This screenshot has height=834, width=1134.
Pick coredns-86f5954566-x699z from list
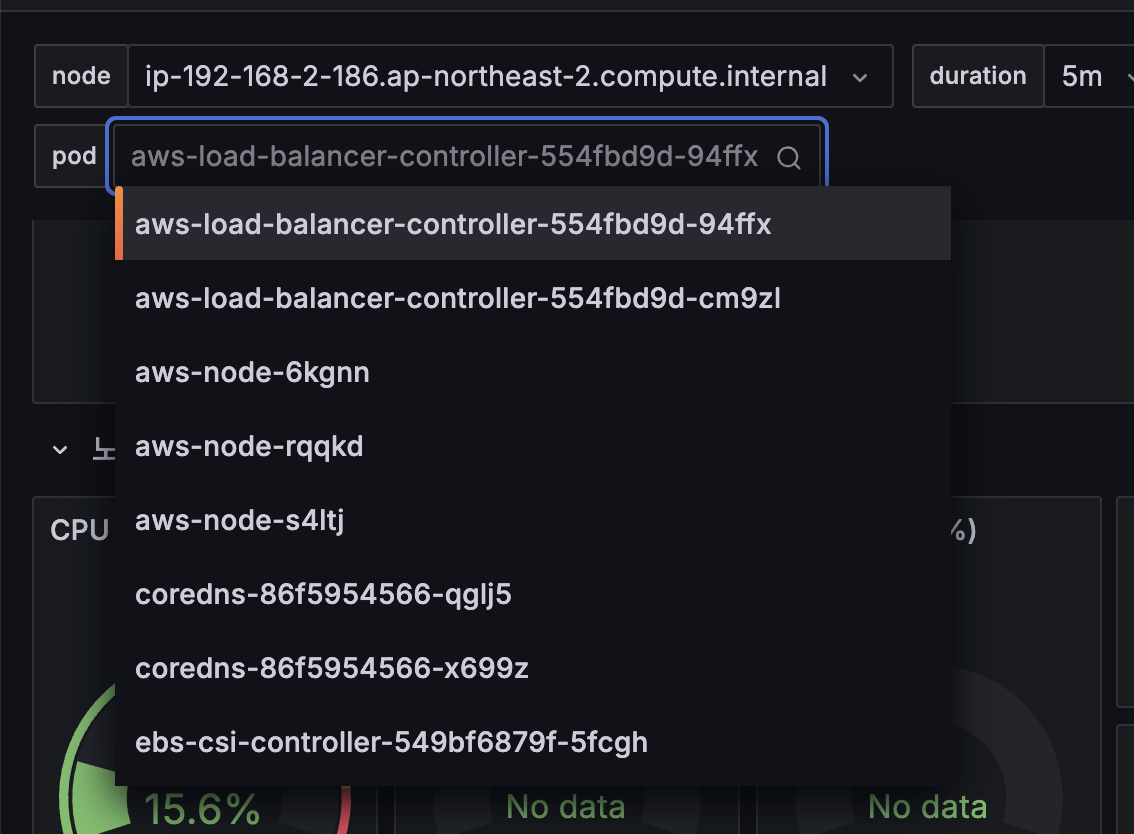tap(532, 668)
